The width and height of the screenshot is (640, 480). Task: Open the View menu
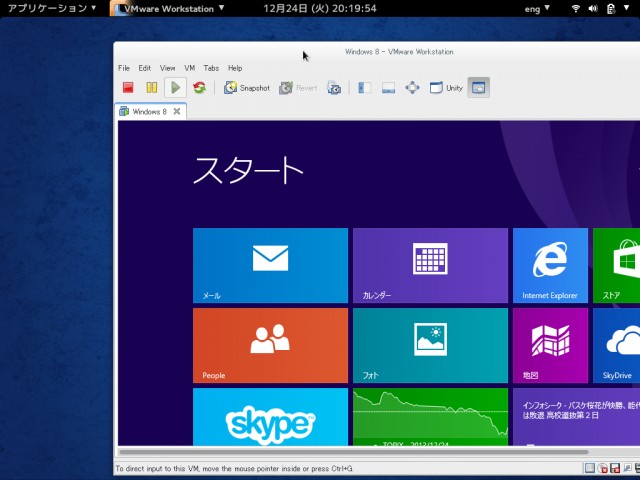[x=167, y=68]
